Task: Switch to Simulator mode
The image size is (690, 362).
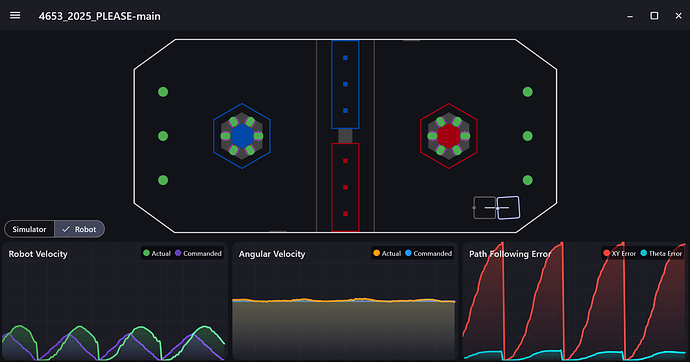Action: point(29,229)
